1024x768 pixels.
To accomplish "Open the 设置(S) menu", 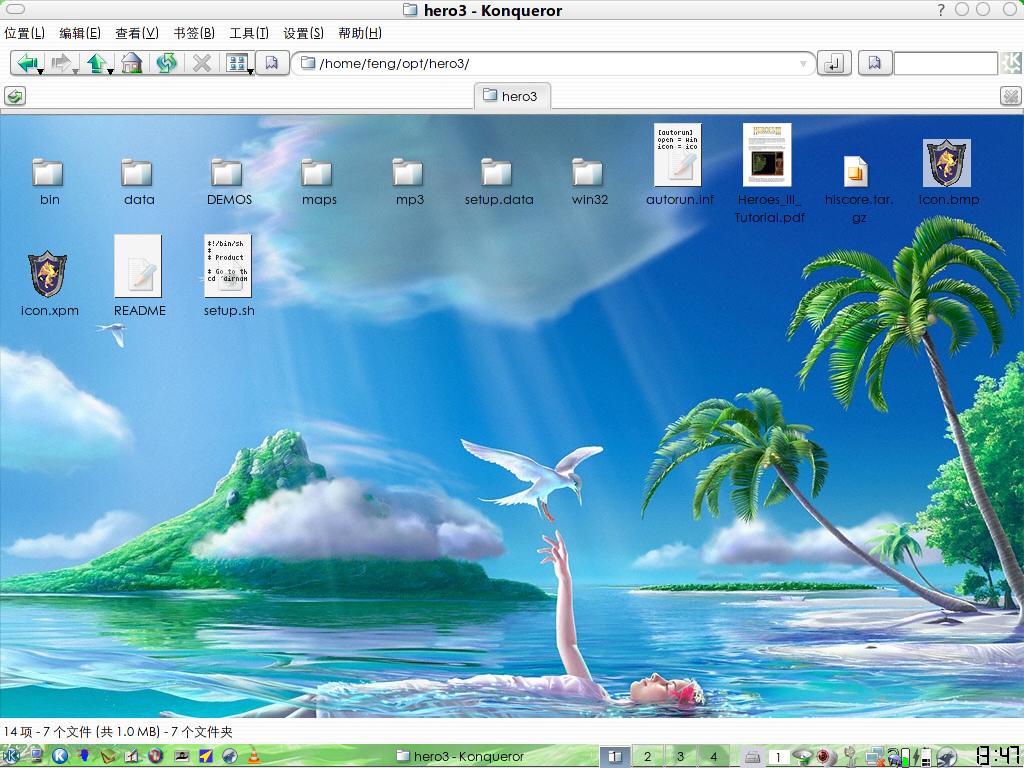I will (x=303, y=33).
